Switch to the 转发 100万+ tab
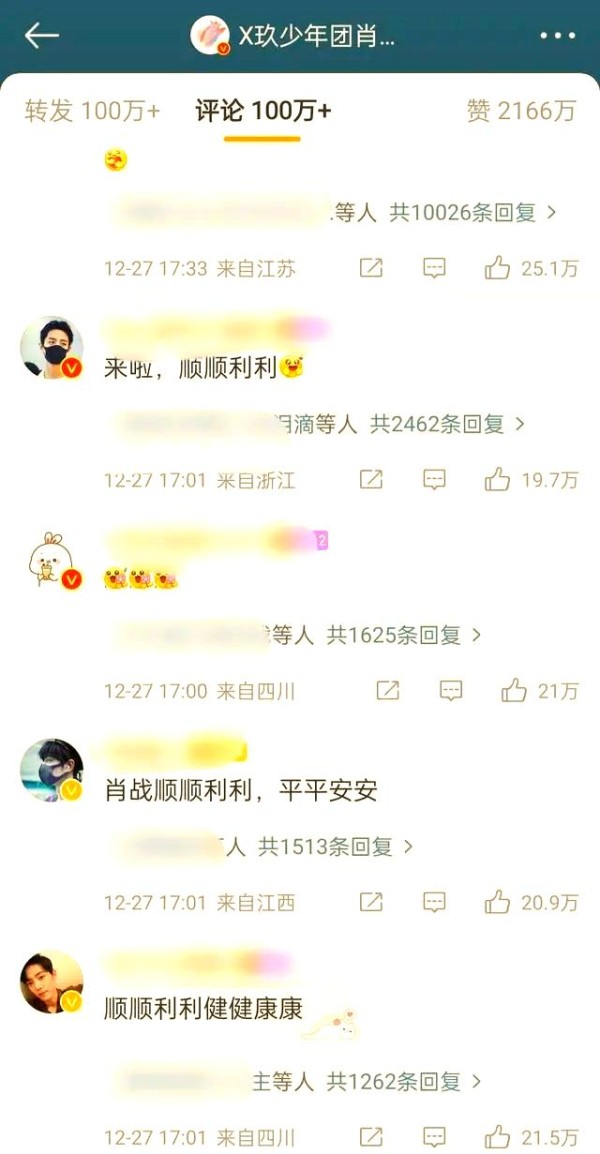 92,110
